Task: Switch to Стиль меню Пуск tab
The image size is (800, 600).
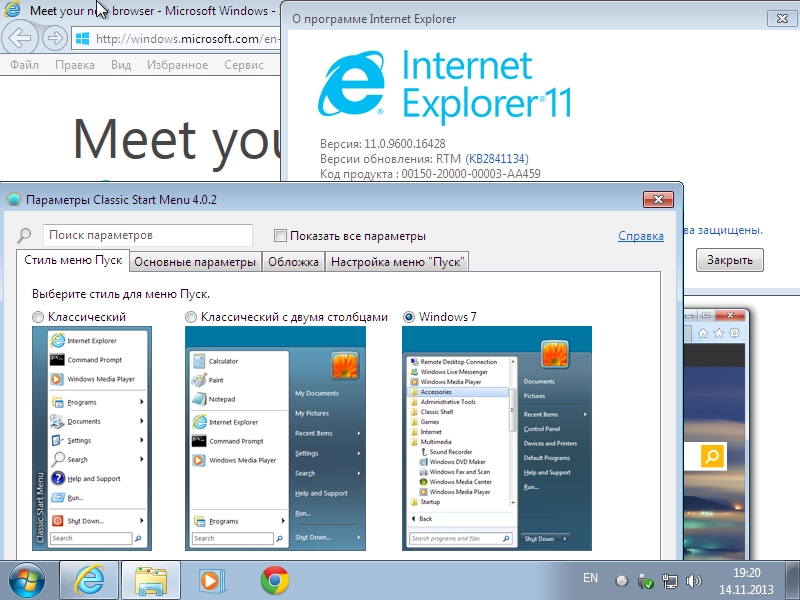Action: click(x=73, y=260)
